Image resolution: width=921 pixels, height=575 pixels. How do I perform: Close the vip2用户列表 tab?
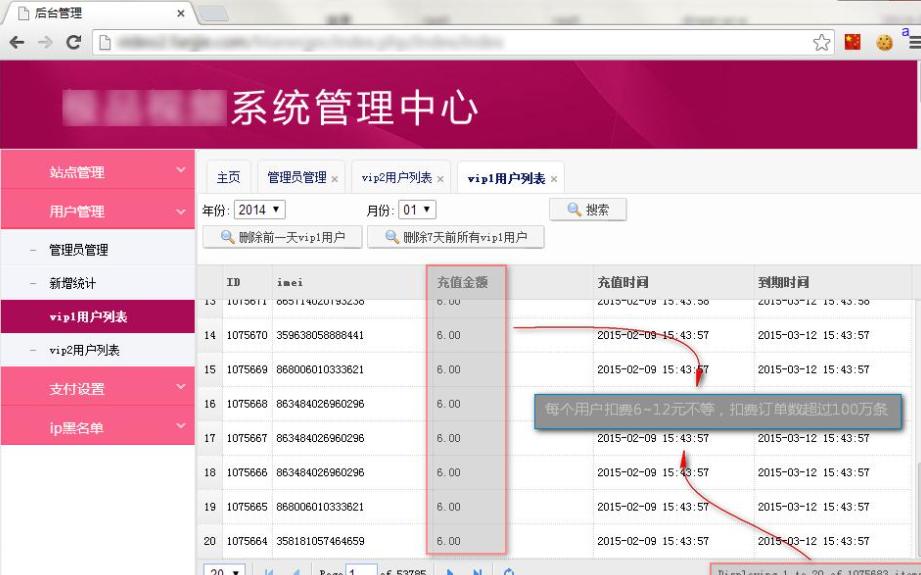pos(441,179)
